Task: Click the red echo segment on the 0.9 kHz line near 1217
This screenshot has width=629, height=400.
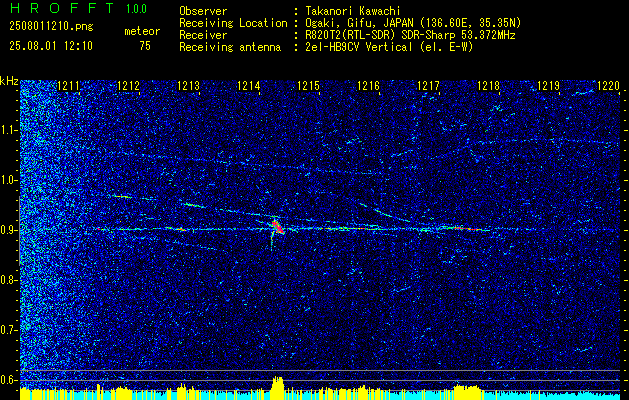Action: 467,229
